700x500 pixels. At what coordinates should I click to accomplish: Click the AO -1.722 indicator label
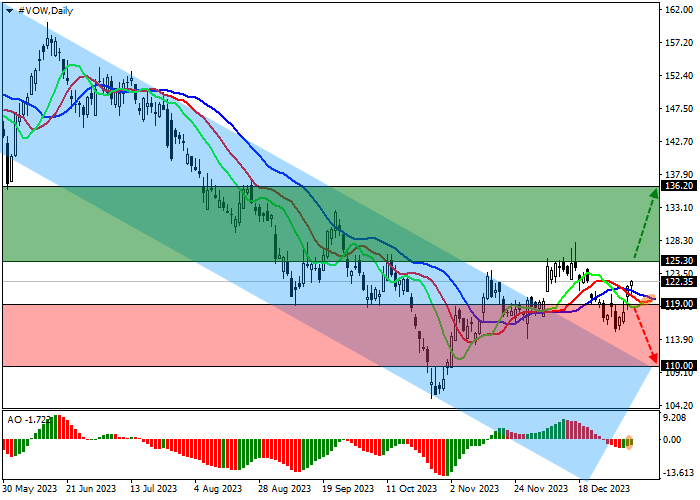click(x=28, y=417)
